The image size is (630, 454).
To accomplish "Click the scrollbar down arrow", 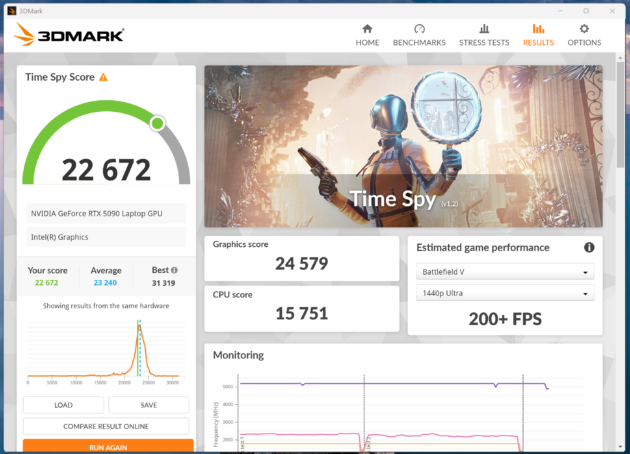I will pyautogui.click(x=620, y=446).
